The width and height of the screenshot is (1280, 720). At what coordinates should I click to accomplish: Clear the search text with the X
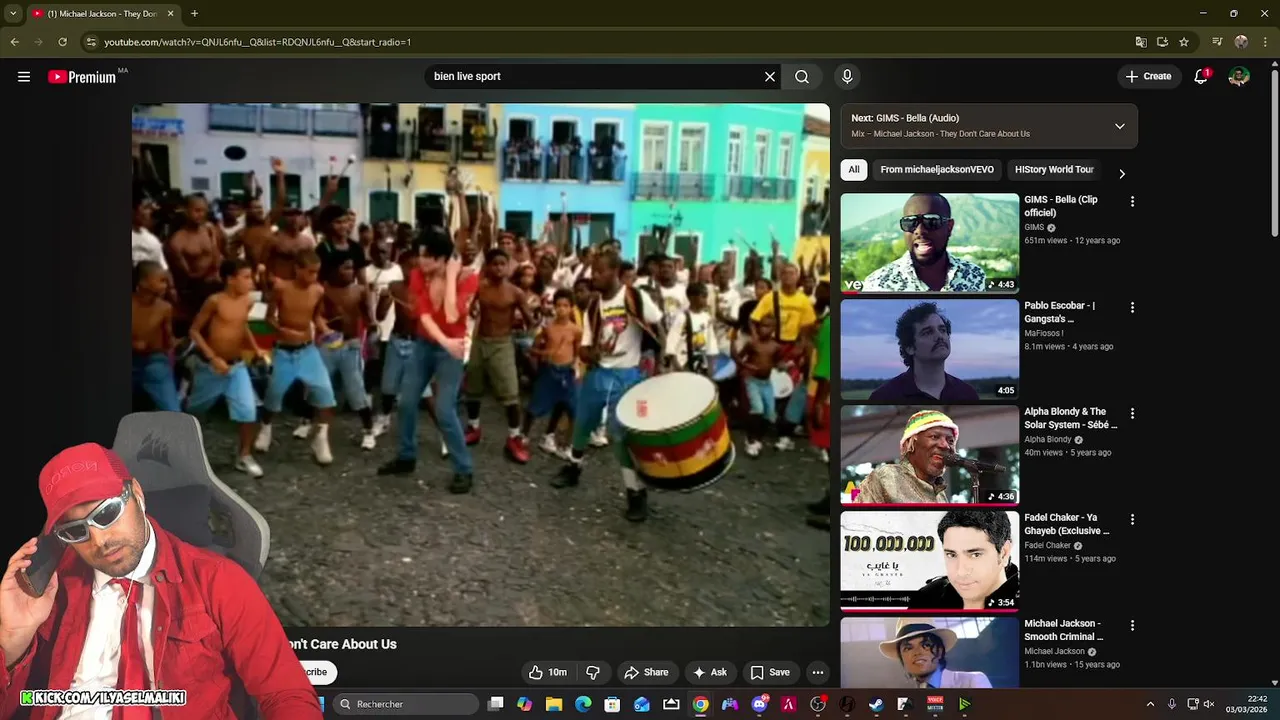(x=770, y=77)
